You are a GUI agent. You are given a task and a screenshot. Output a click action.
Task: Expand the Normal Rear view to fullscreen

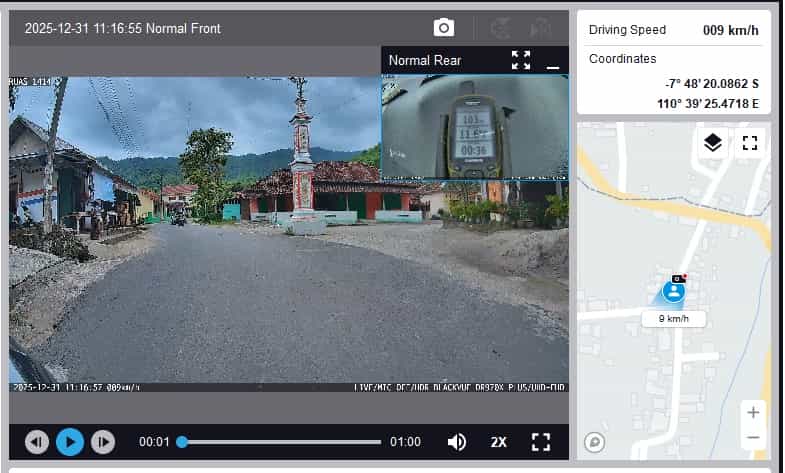click(521, 60)
